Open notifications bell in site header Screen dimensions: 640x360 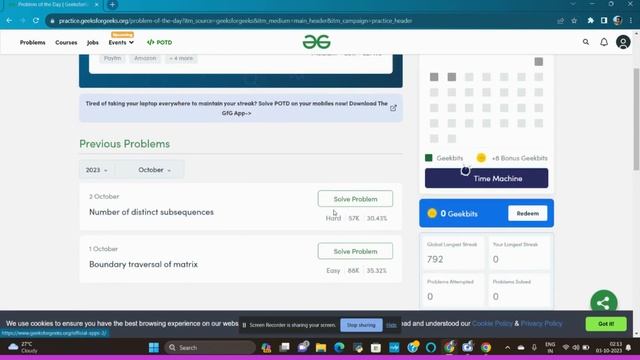[604, 42]
